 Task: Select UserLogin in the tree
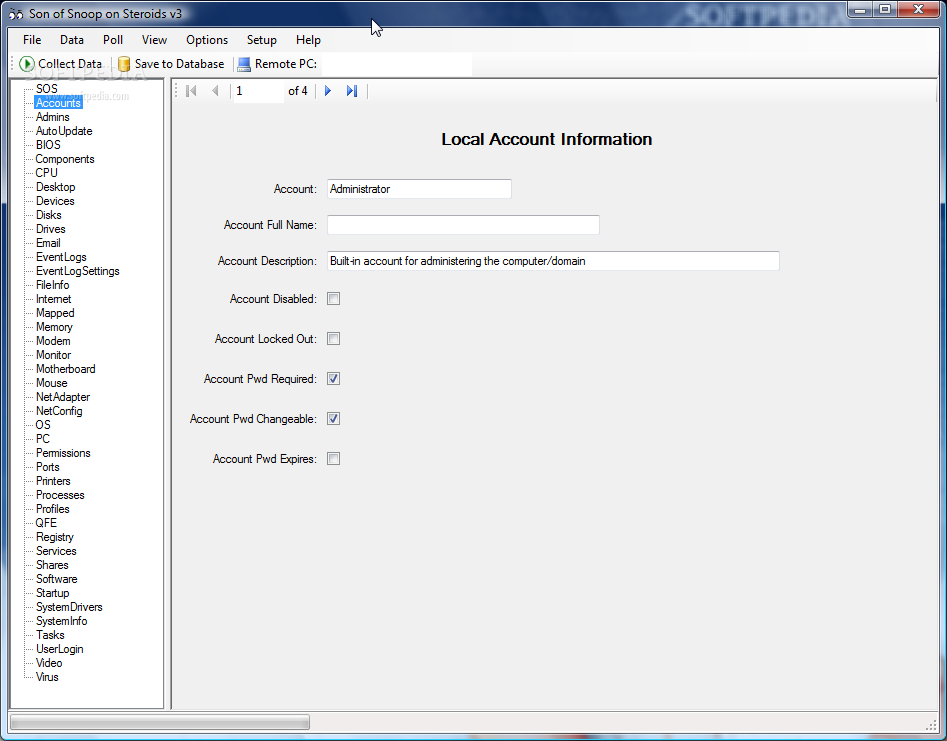[60, 649]
